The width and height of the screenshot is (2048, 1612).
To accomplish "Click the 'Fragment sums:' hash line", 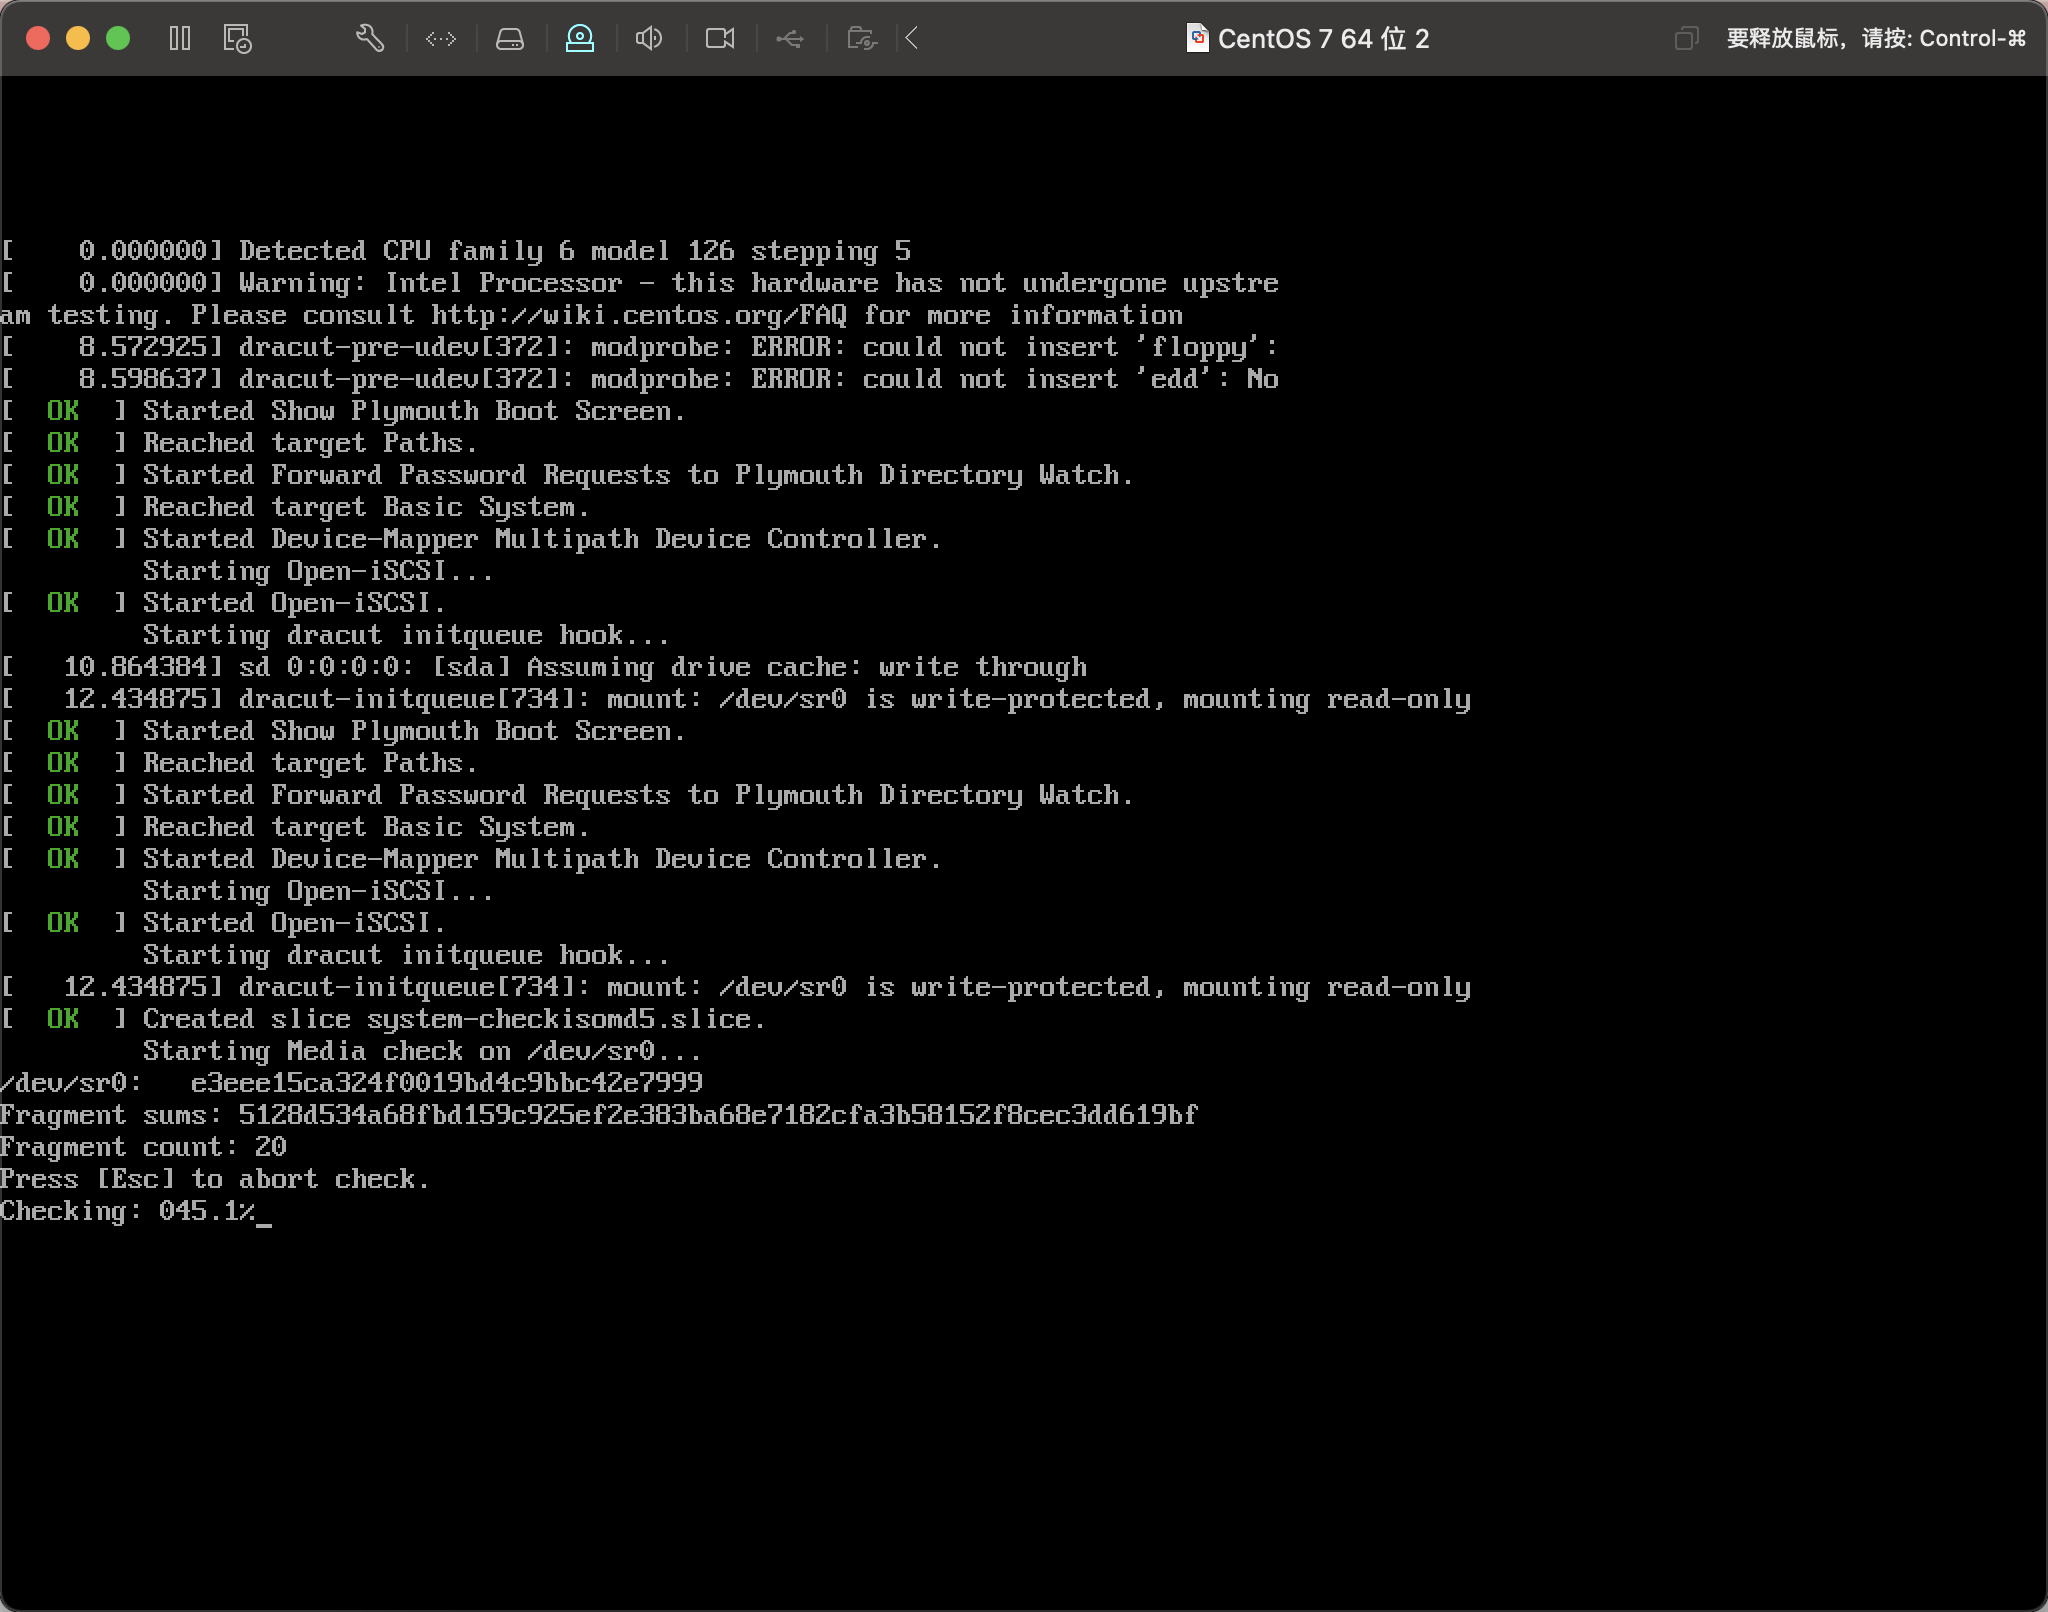I will (x=599, y=1115).
